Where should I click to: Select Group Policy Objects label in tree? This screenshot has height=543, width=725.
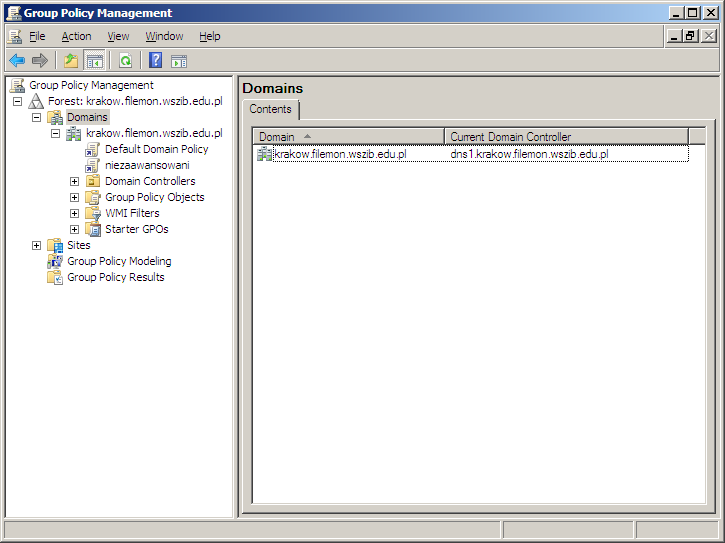pyautogui.click(x=155, y=197)
